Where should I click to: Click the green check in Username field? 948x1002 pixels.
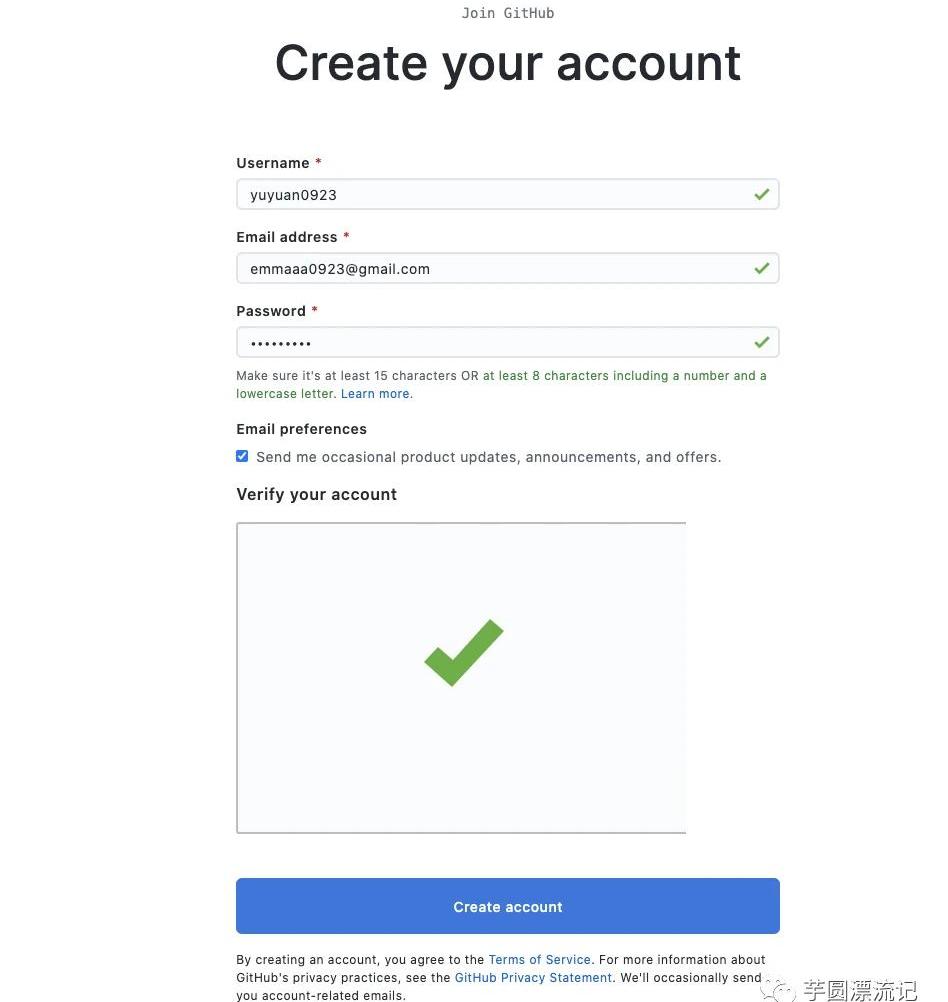click(762, 195)
